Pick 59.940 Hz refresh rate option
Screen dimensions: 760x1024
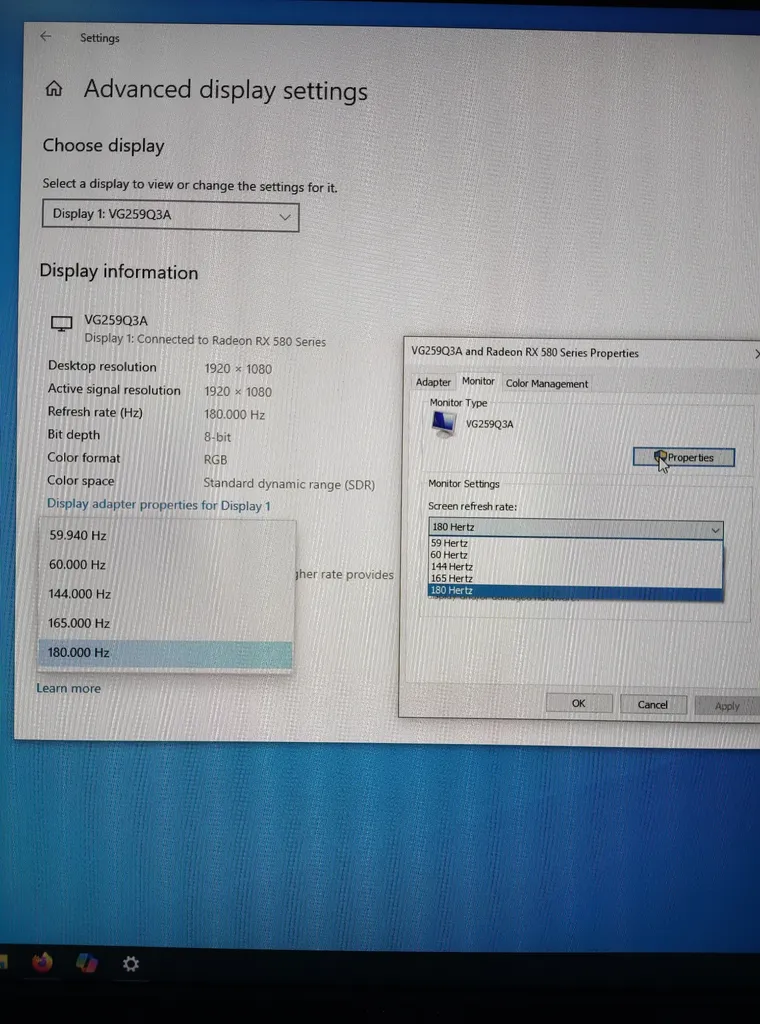pos(78,536)
